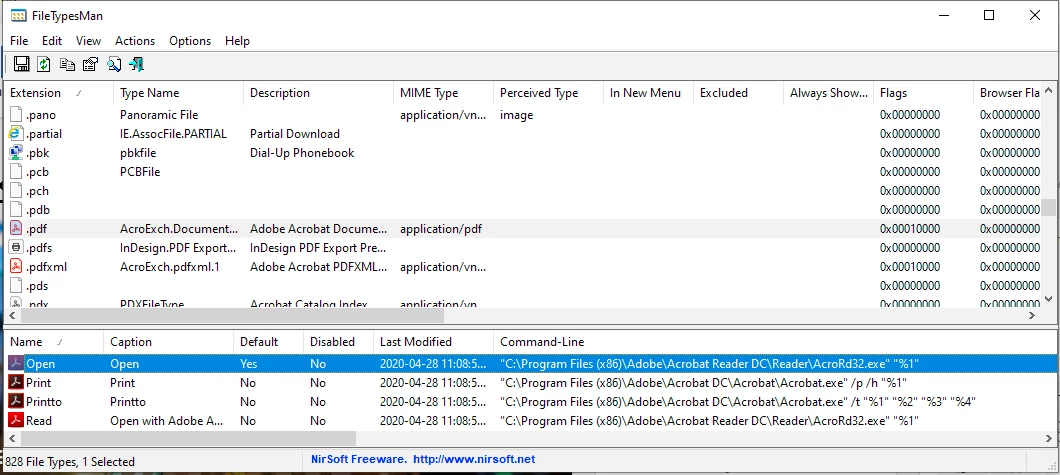Screen dimensions: 1060x475
Task: Click the Copy selected items toolbar icon
Action: (x=67, y=64)
